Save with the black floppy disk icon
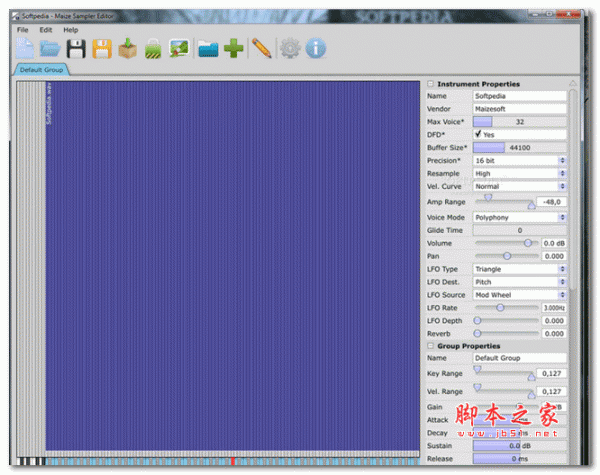 [76, 49]
